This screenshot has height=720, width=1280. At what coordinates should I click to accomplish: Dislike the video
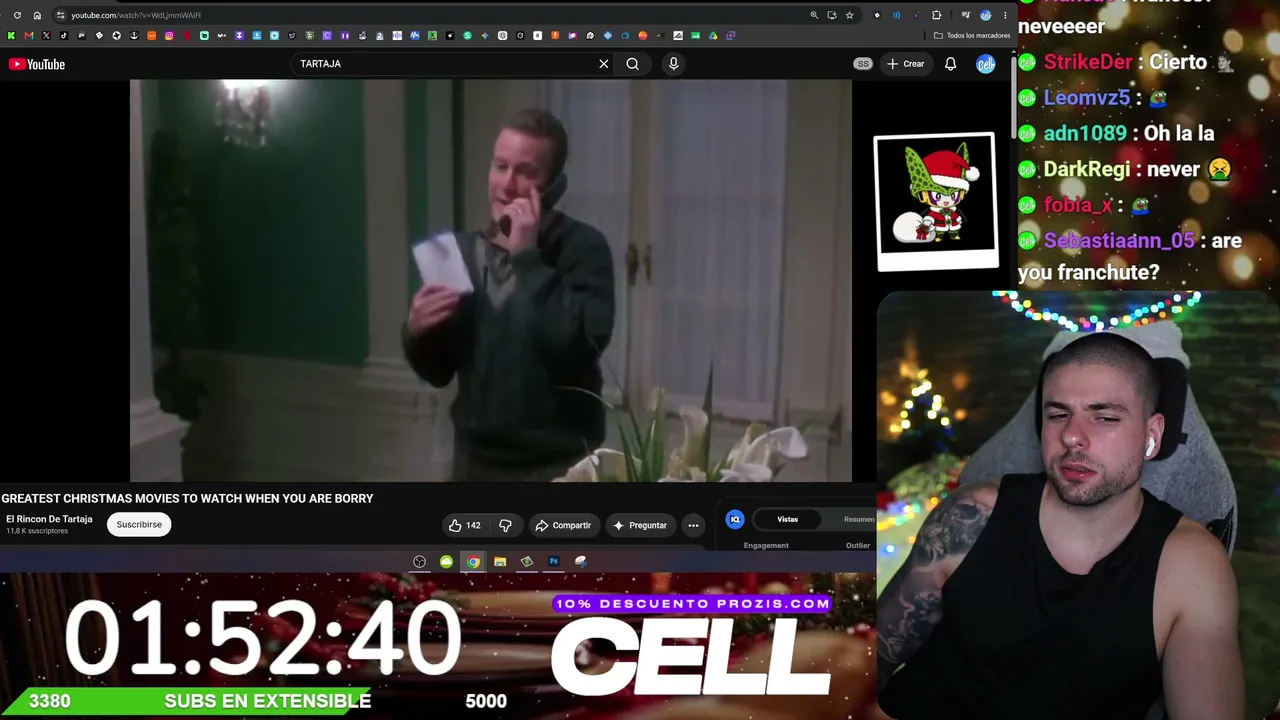click(x=505, y=525)
